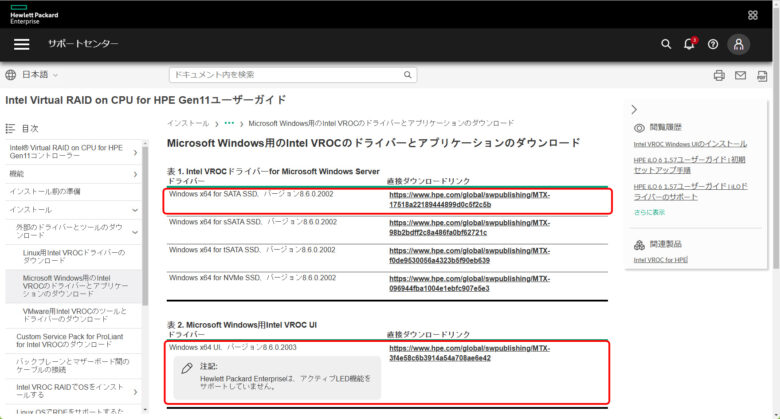The image size is (780, 419).
Task: Click the browsing history eye icon
Action: (x=639, y=128)
